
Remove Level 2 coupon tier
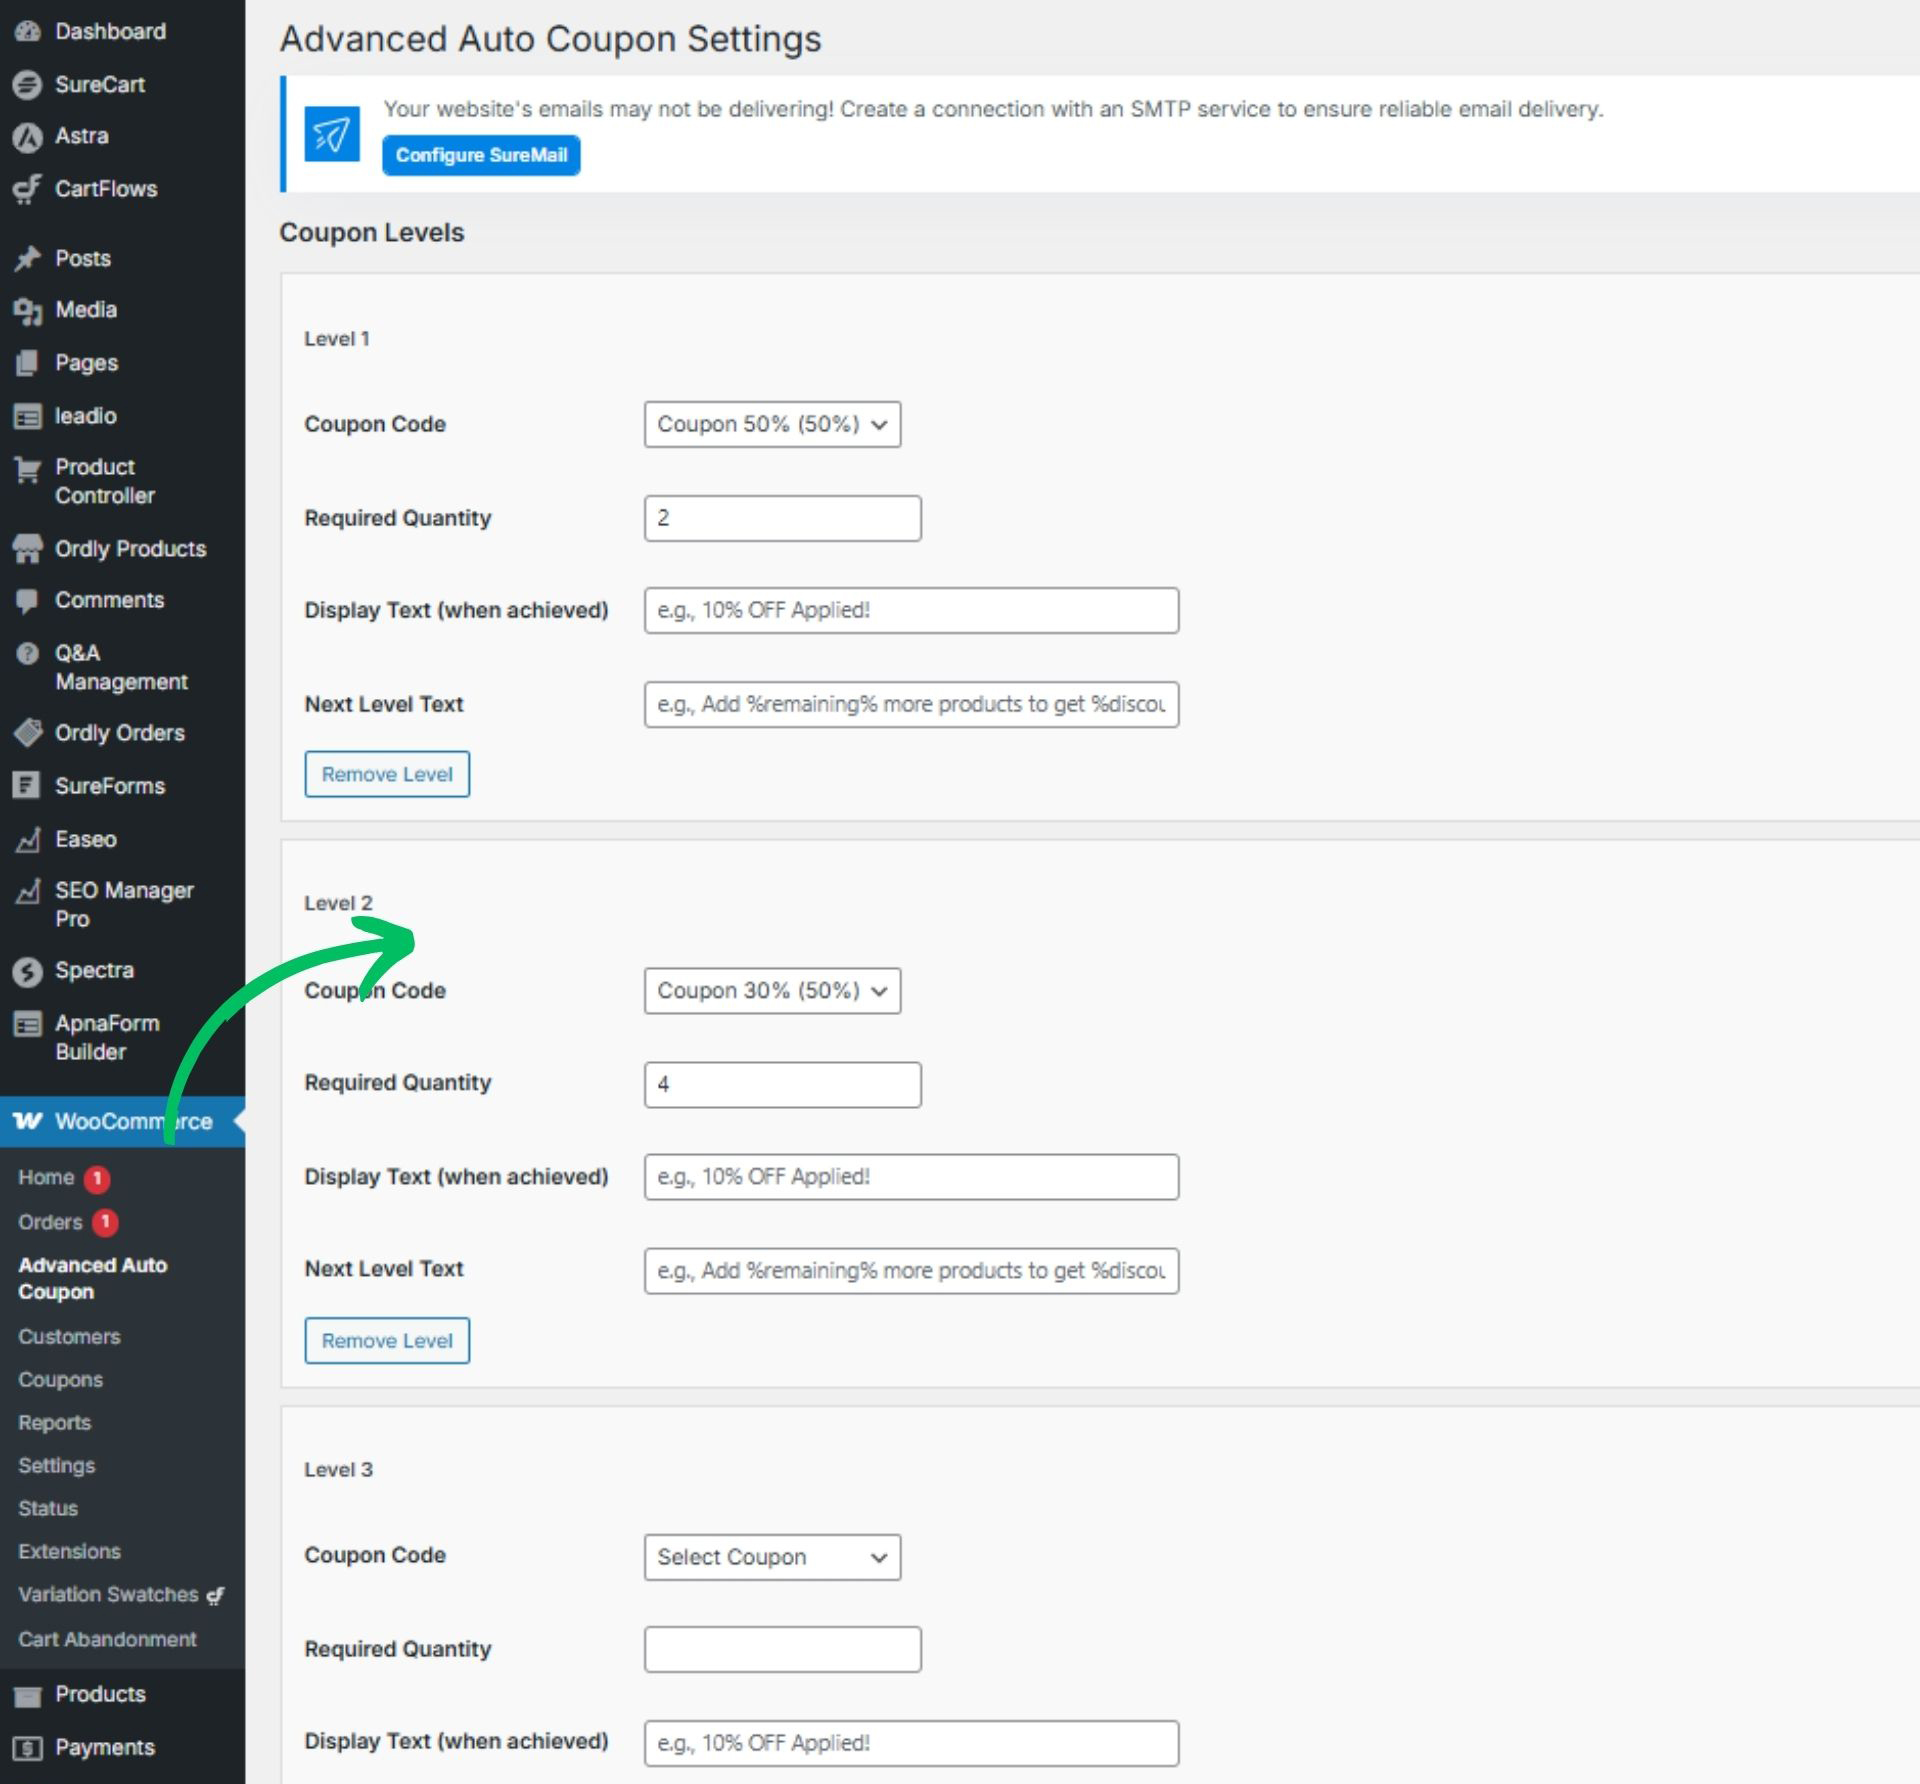(387, 1340)
